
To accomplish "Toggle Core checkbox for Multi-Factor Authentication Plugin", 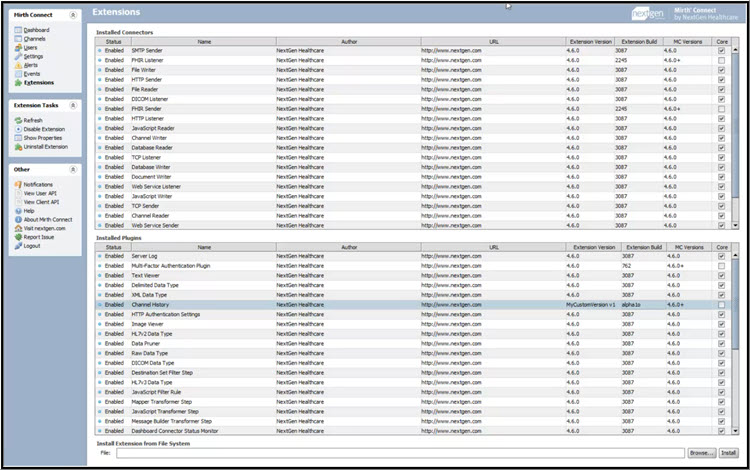I will [721, 266].
